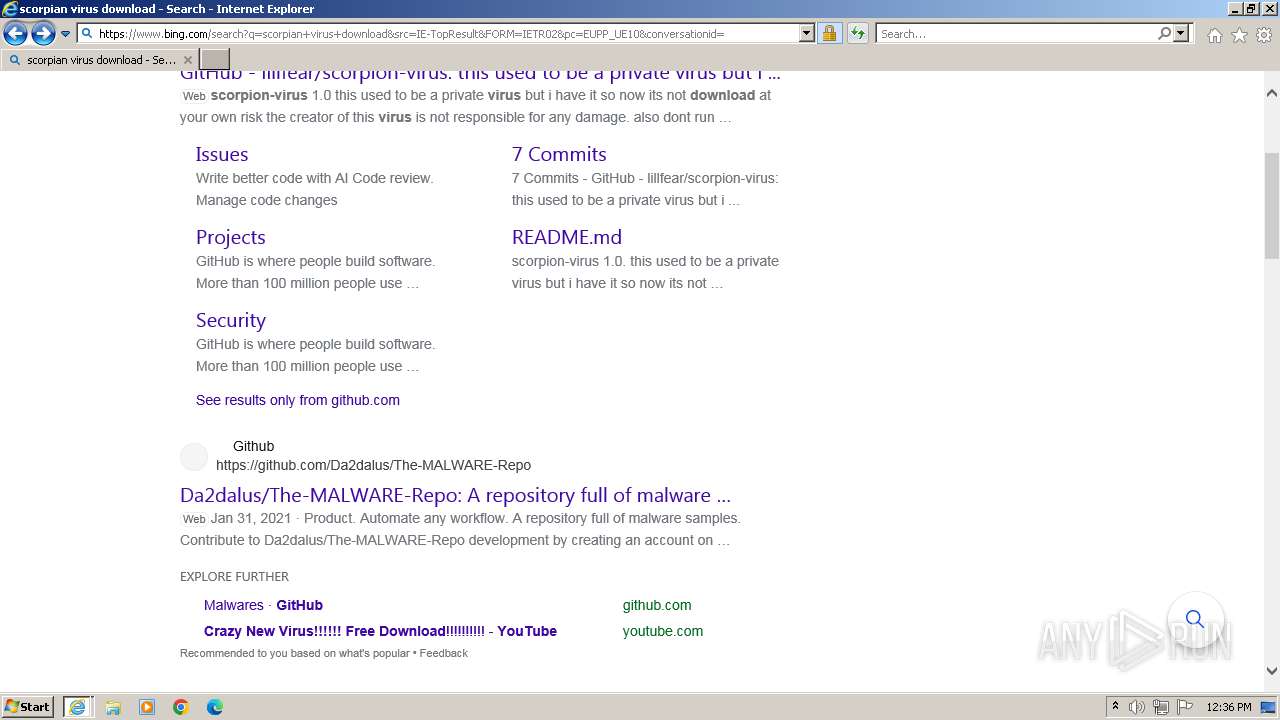Open the Issues sublink
Viewport: 1280px width, 720px height.
point(222,154)
